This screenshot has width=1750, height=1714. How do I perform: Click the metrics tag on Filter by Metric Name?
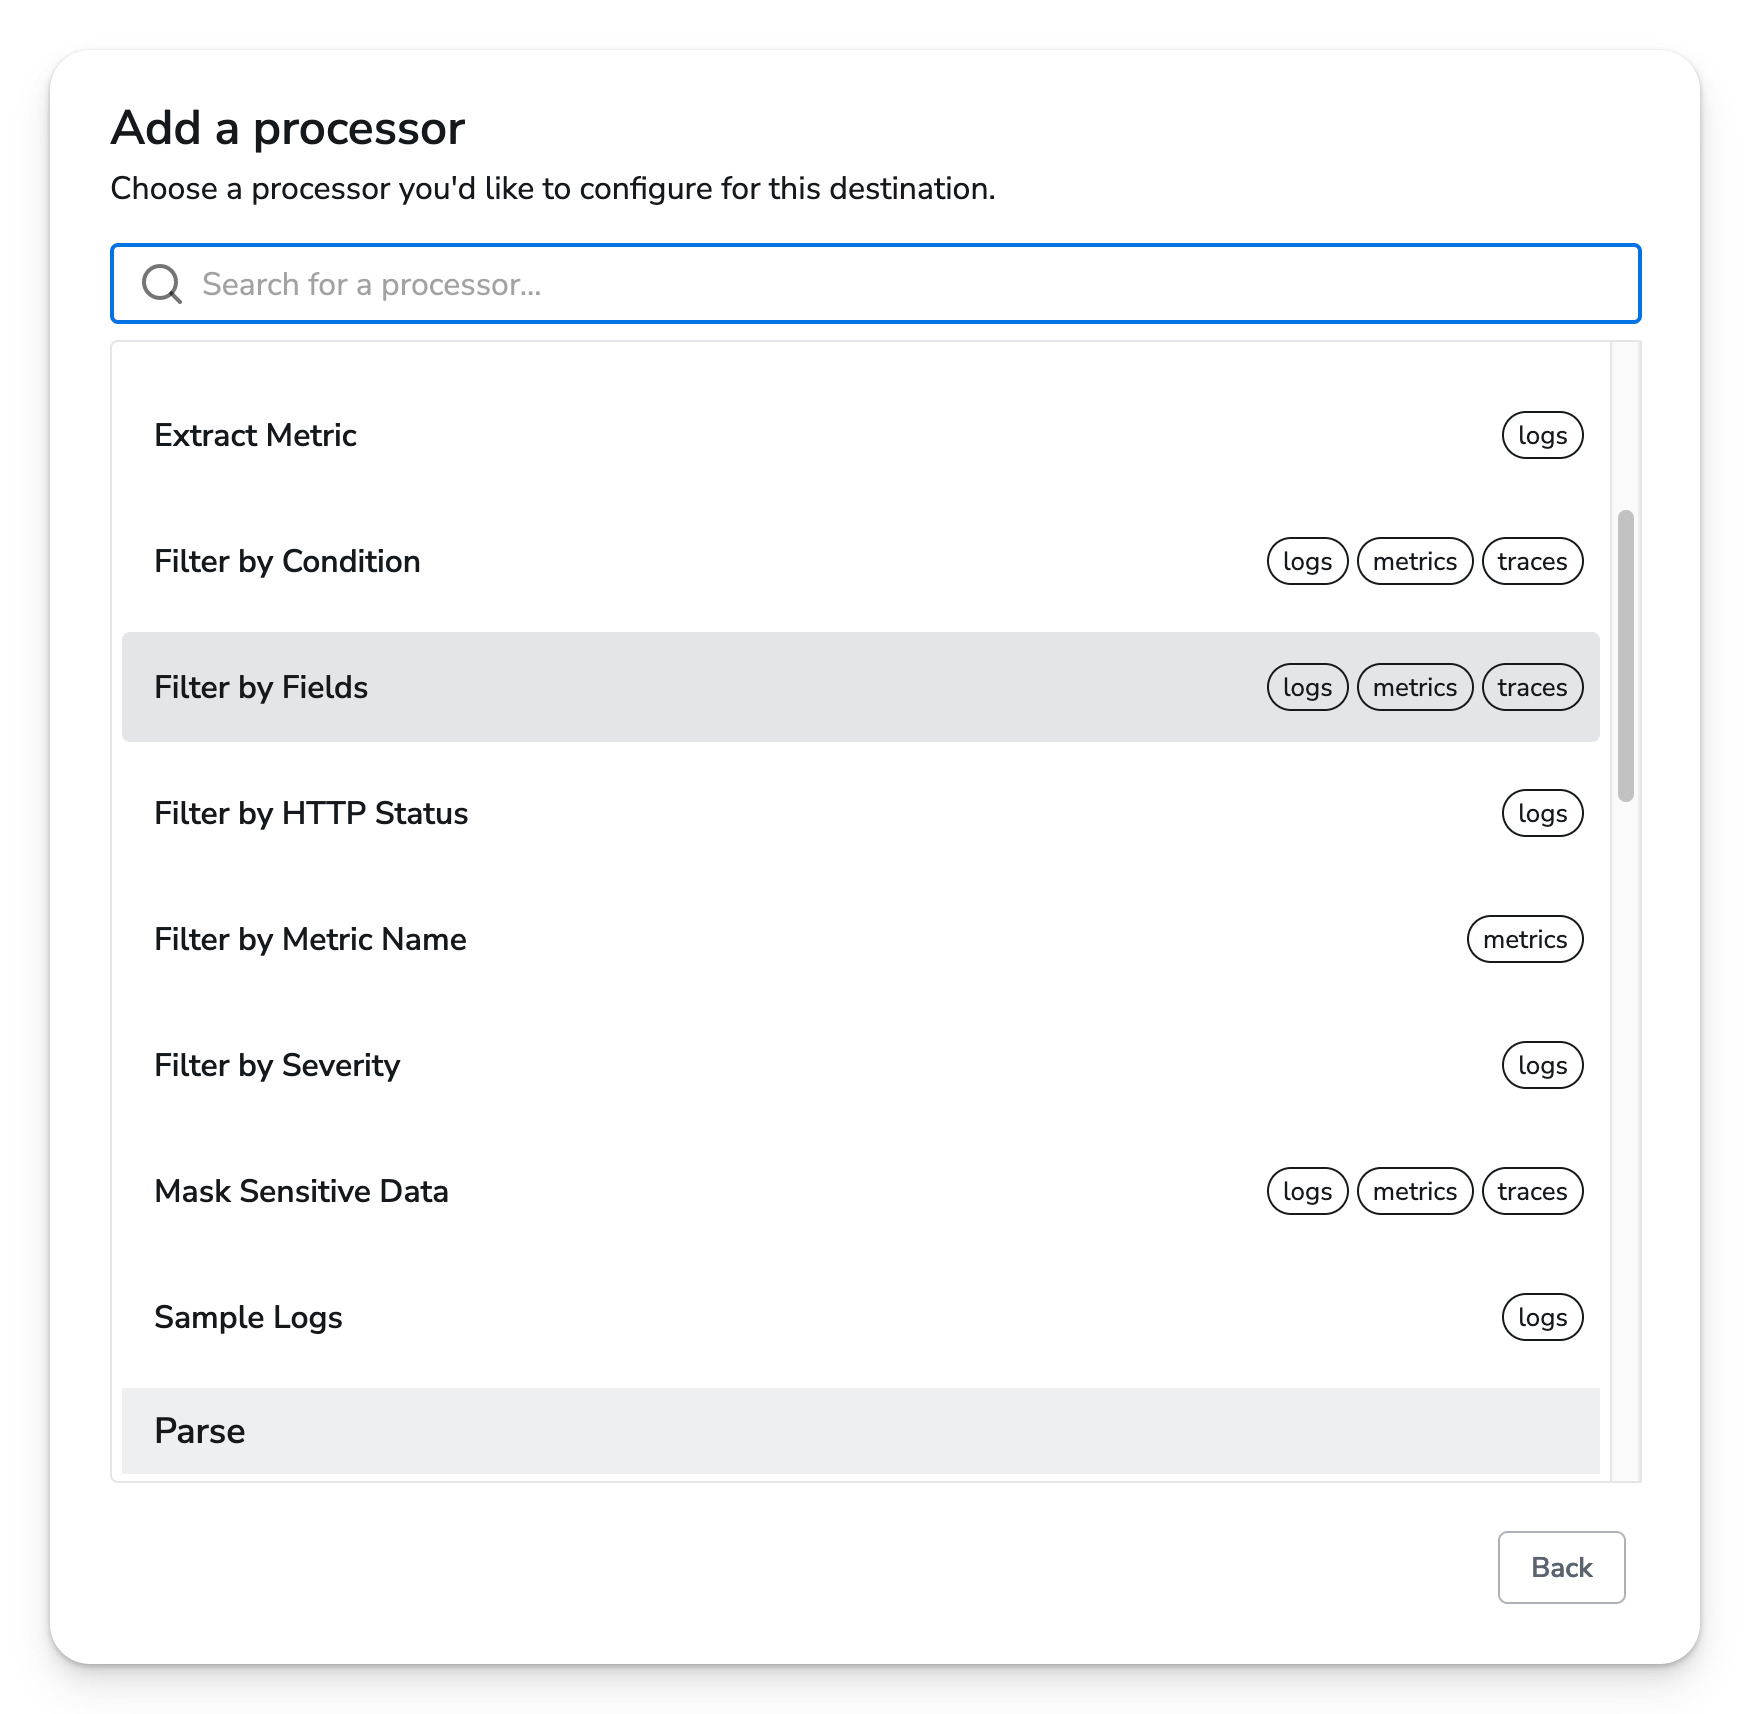[x=1525, y=939]
